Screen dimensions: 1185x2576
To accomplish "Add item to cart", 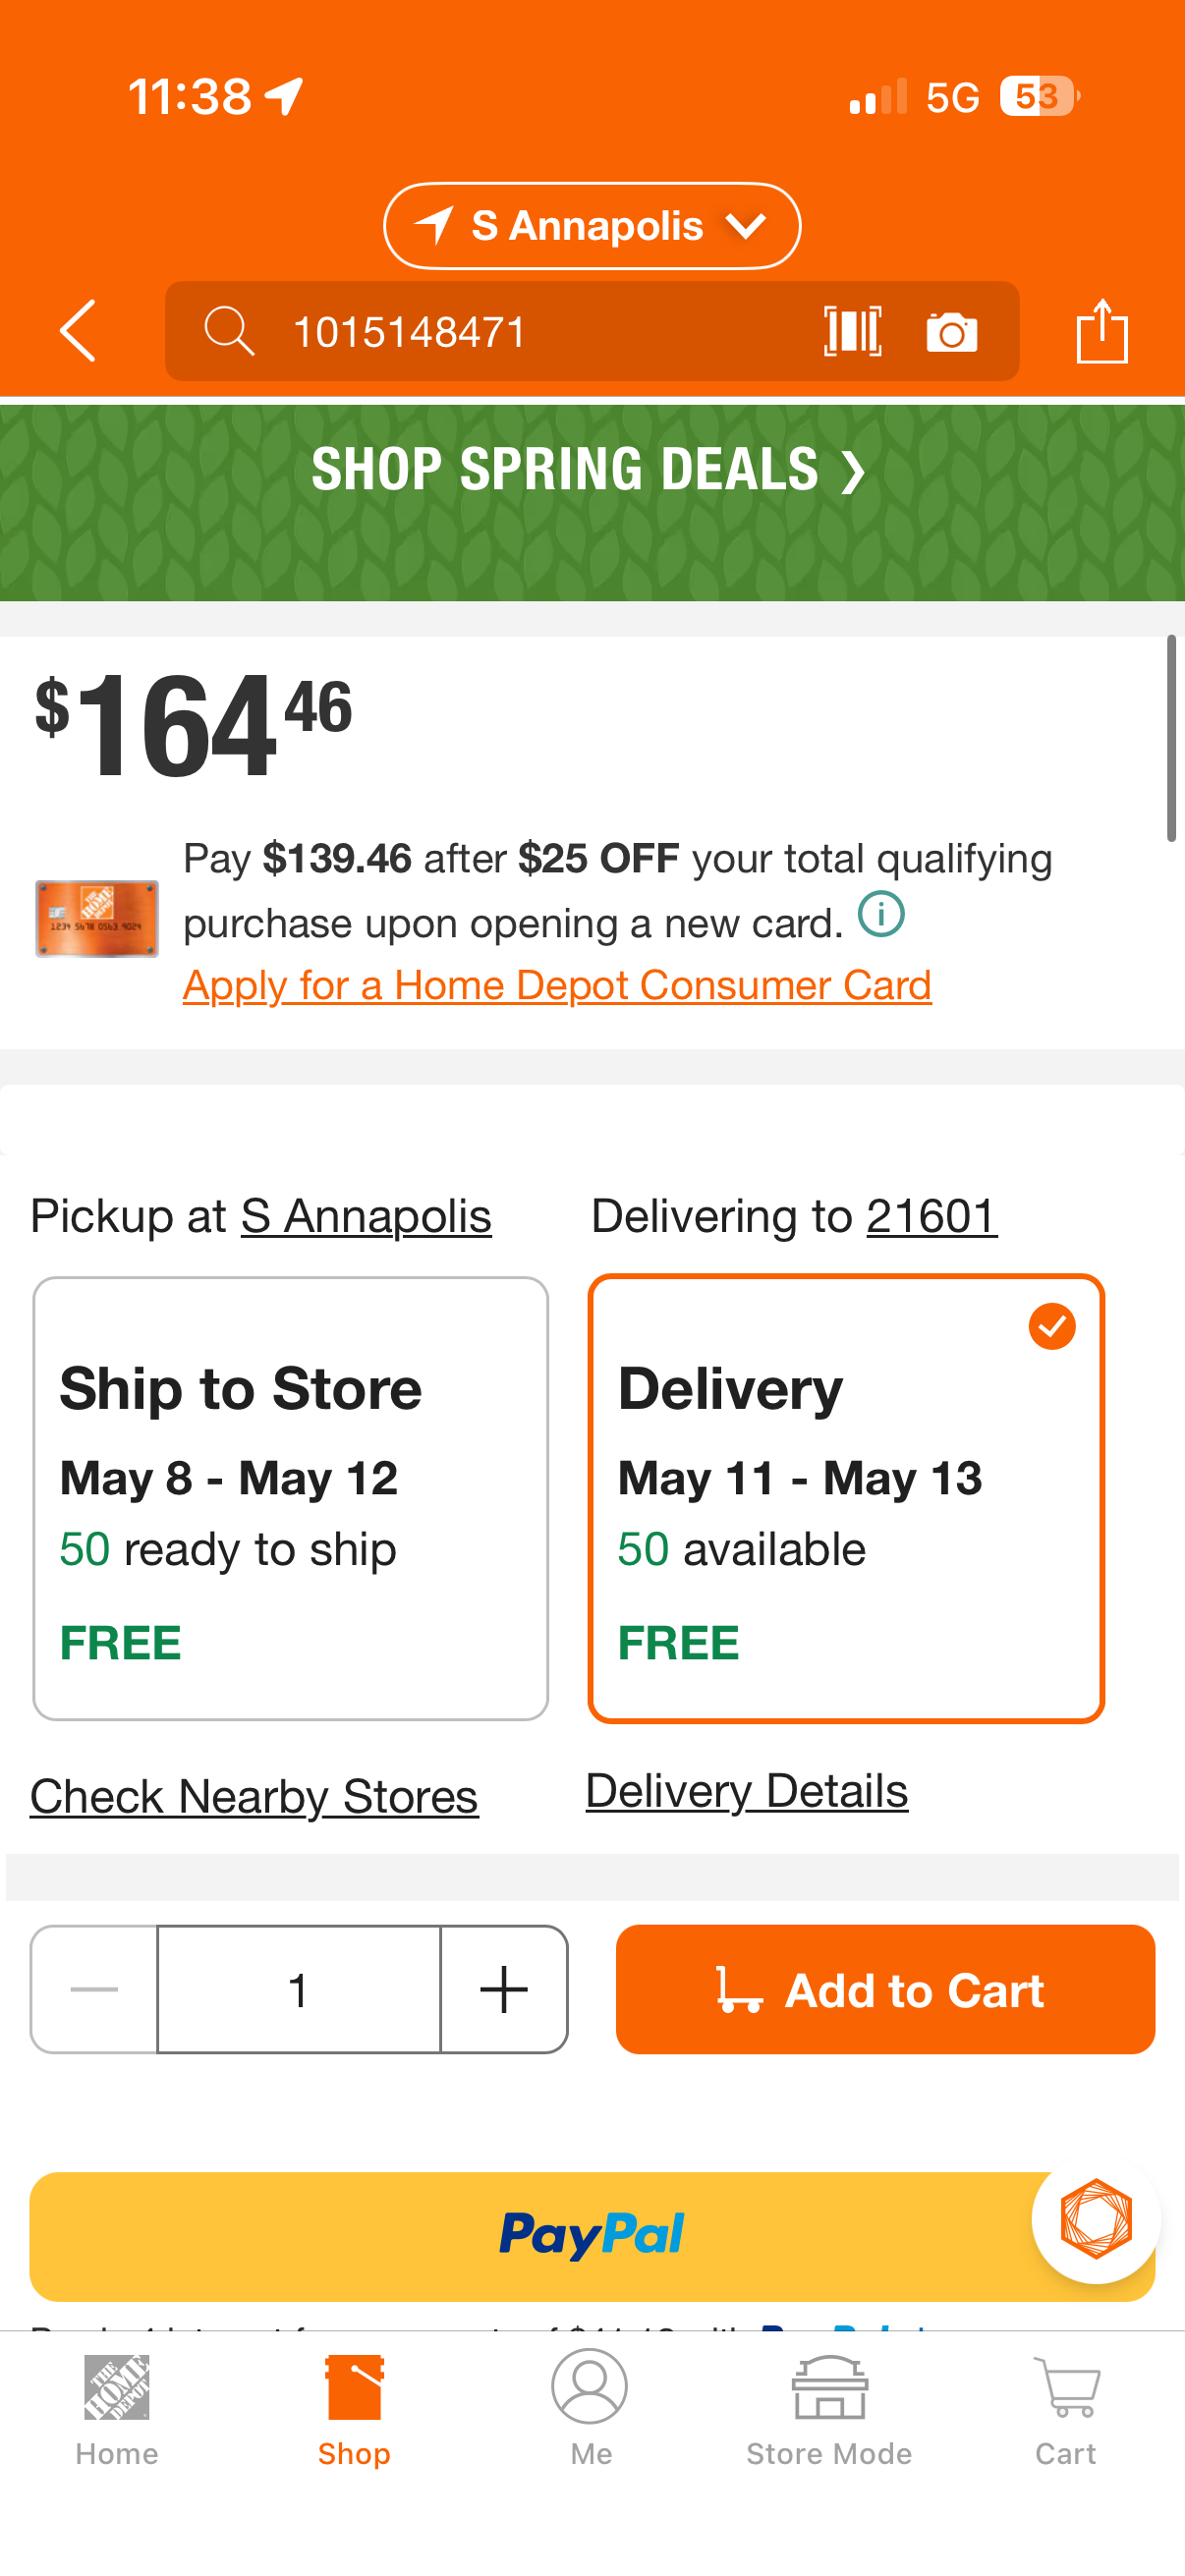I will 885,1989.
